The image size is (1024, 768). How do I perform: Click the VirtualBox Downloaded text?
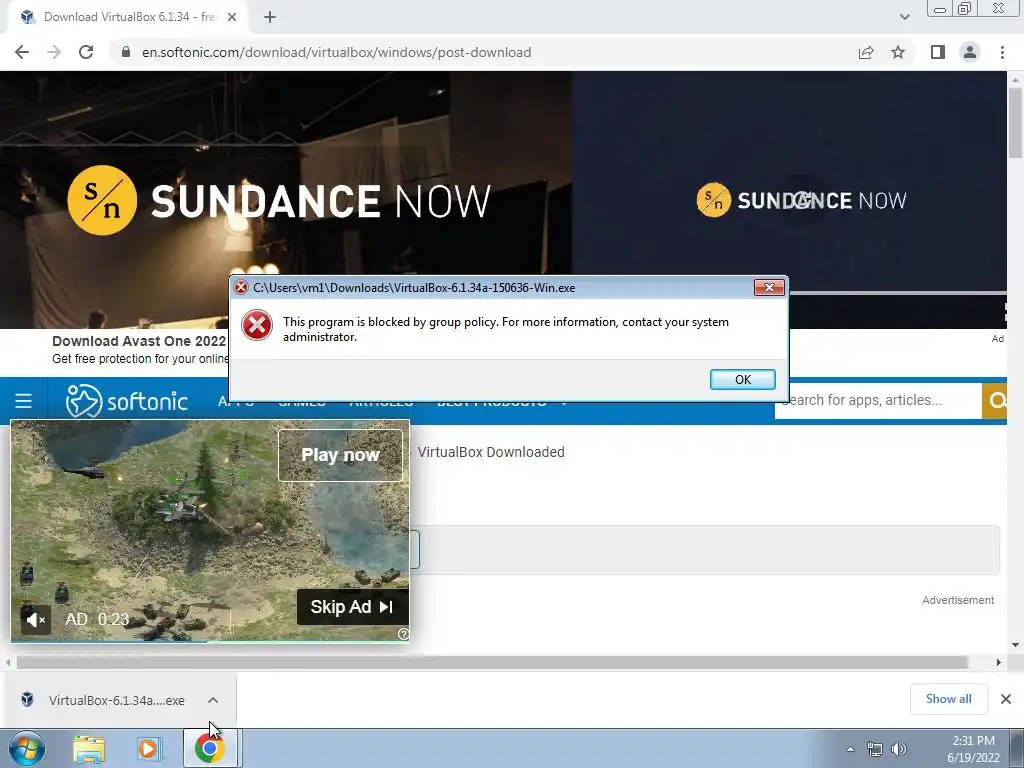click(491, 452)
